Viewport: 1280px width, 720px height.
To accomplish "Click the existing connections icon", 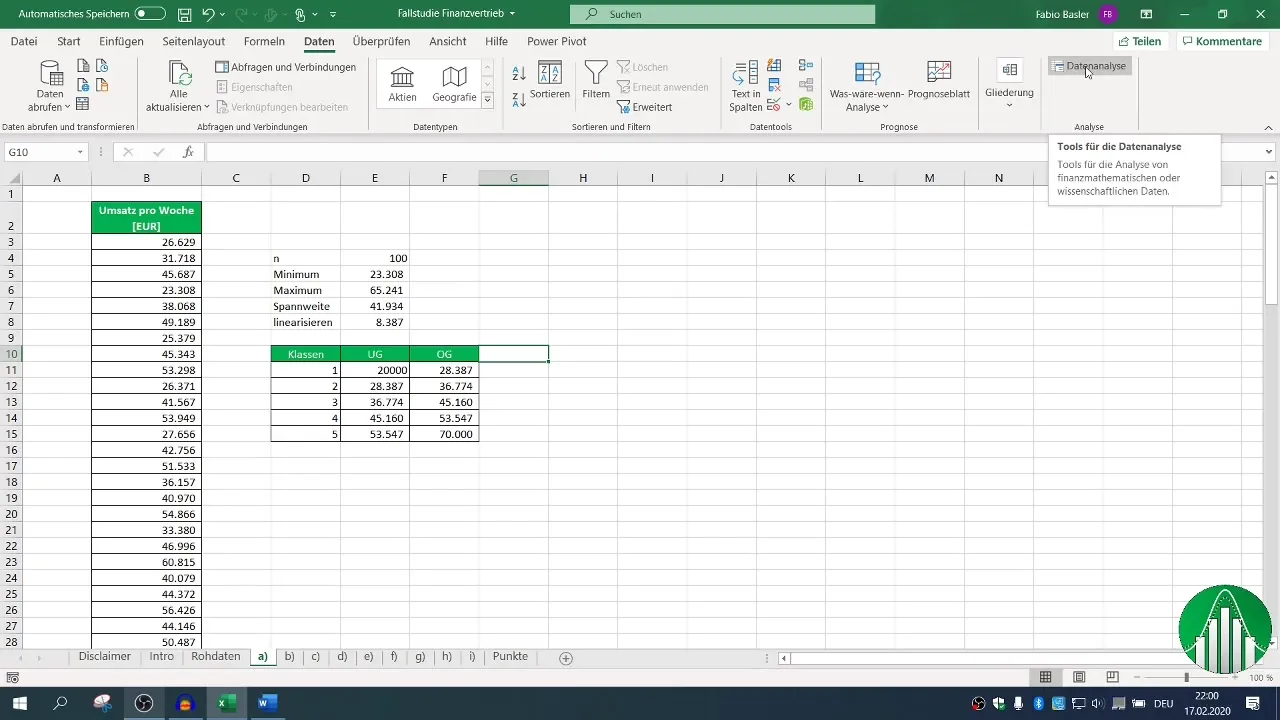I will (101, 85).
